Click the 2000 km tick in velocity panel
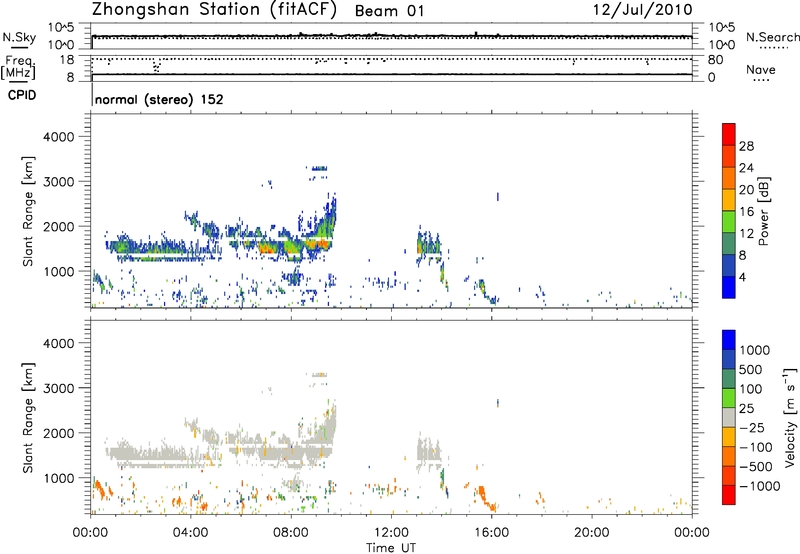 pyautogui.click(x=58, y=433)
